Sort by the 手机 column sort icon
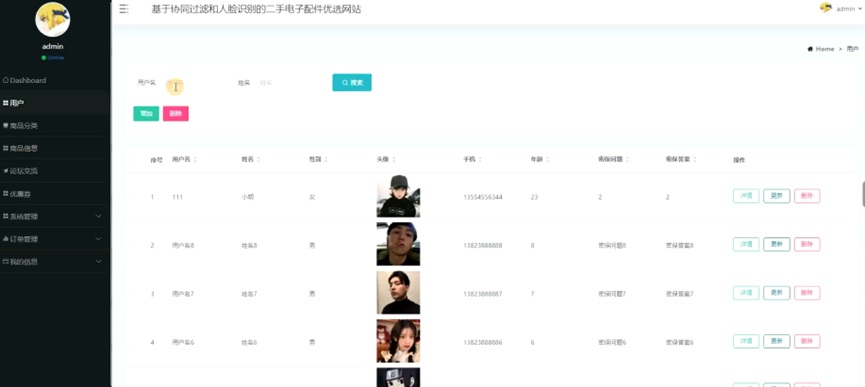Image resolution: width=865 pixels, height=387 pixels. click(480, 160)
